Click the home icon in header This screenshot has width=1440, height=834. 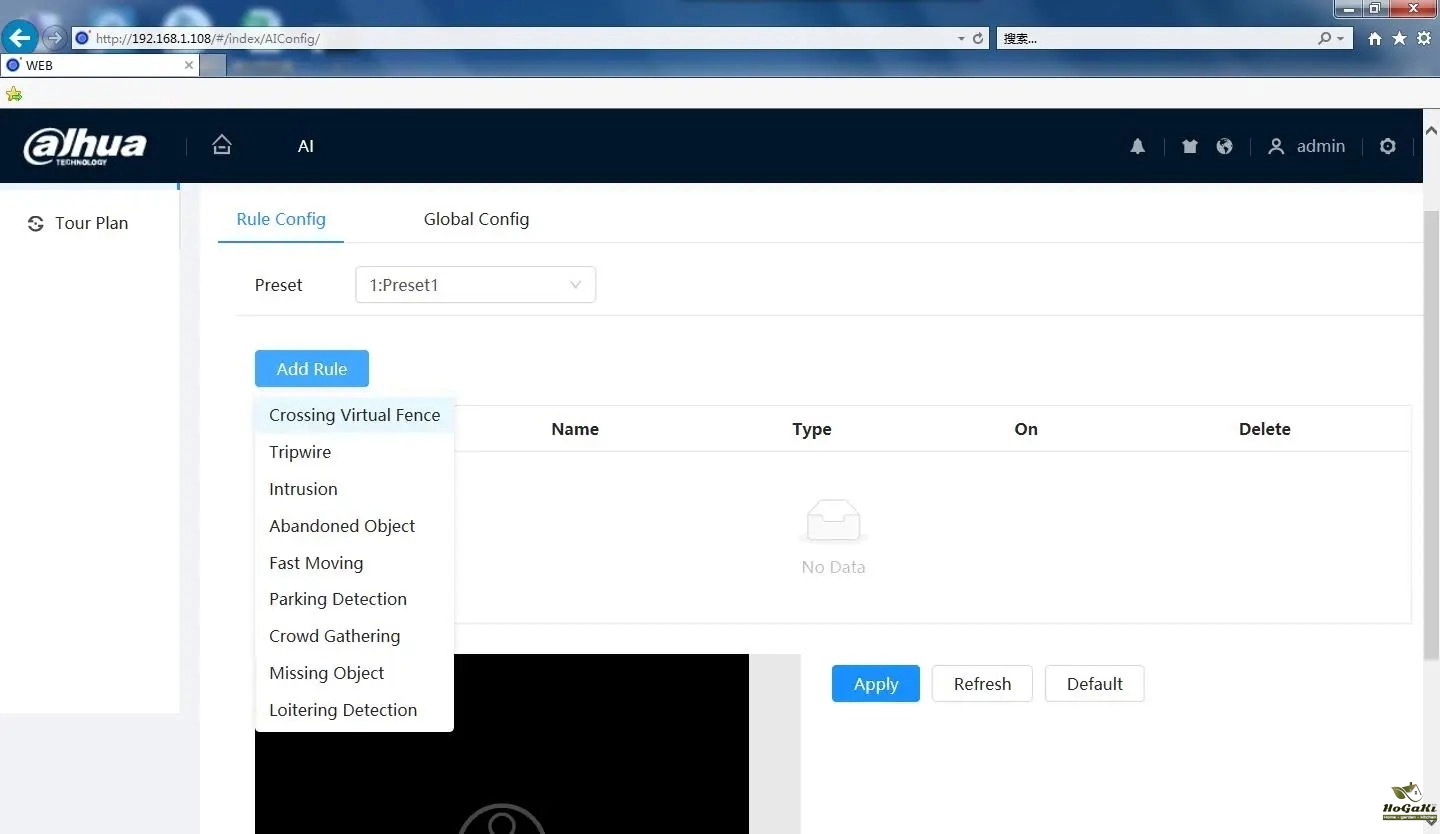click(222, 145)
